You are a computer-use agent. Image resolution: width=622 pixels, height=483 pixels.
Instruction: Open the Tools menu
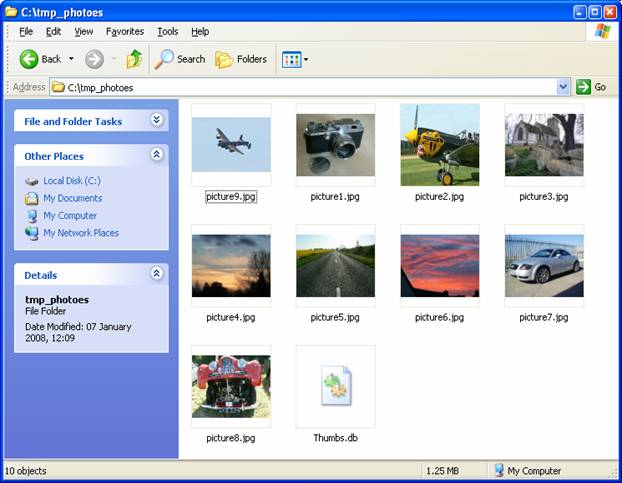pyautogui.click(x=167, y=32)
